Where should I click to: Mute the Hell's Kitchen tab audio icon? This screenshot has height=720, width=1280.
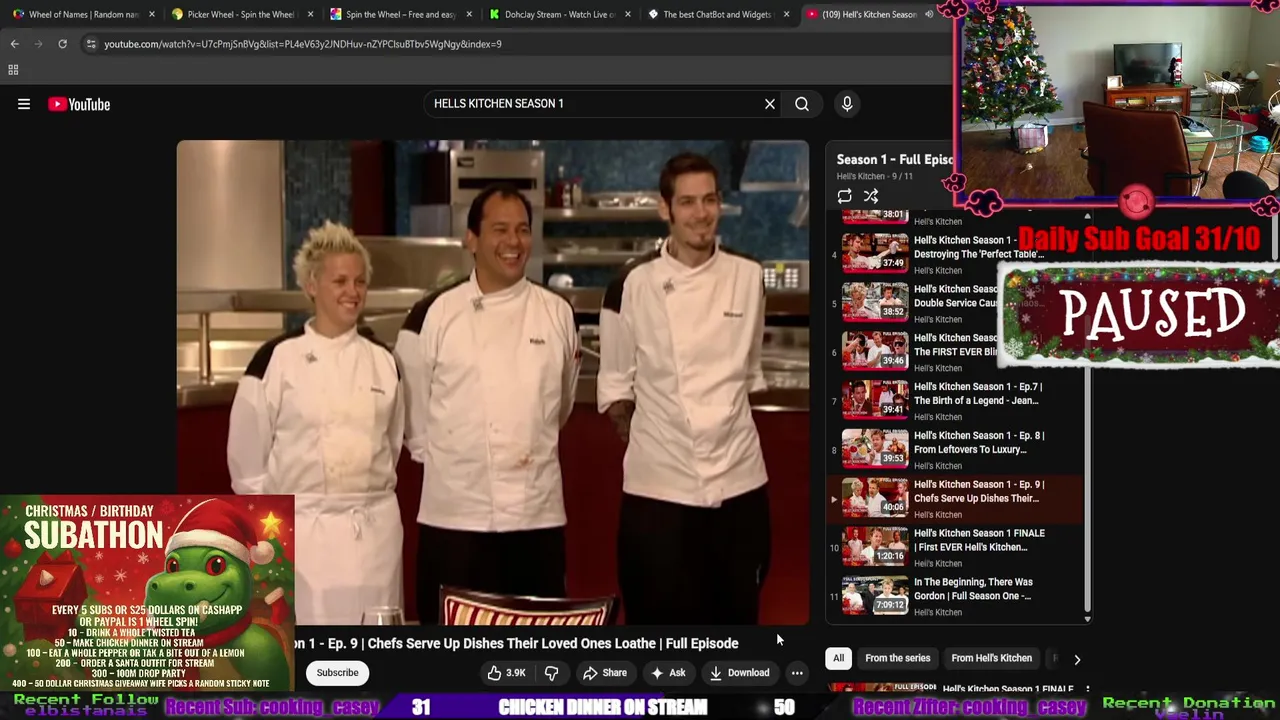coord(929,15)
